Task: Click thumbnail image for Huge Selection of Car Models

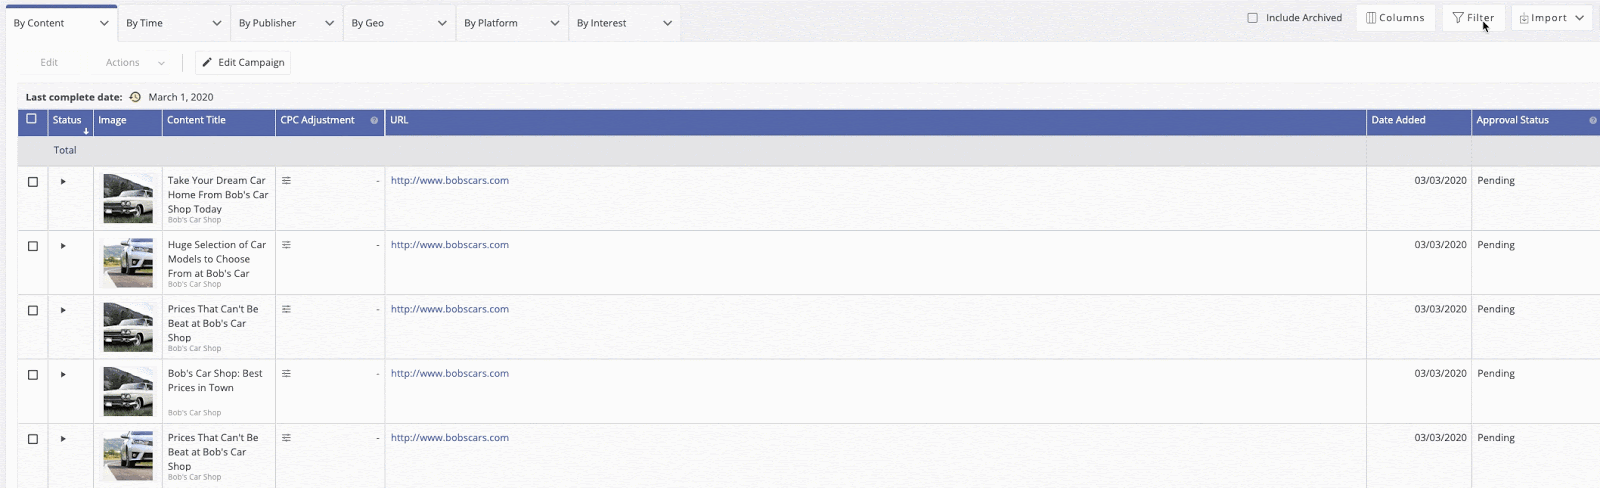Action: [x=128, y=262]
